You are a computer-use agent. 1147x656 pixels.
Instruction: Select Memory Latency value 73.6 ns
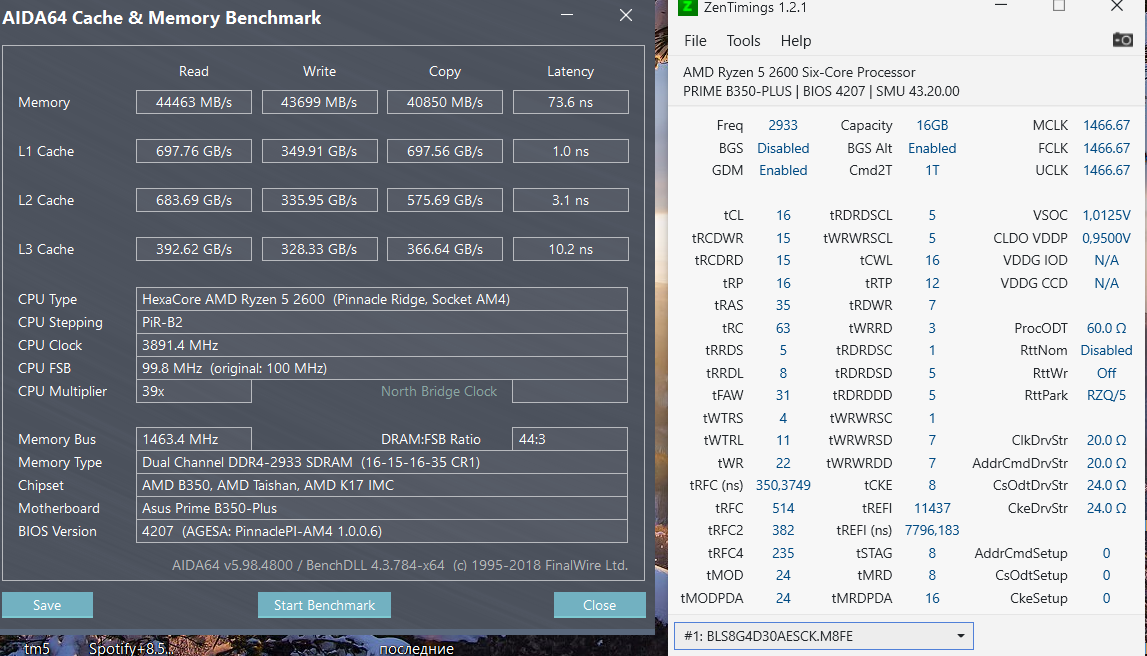(x=571, y=102)
